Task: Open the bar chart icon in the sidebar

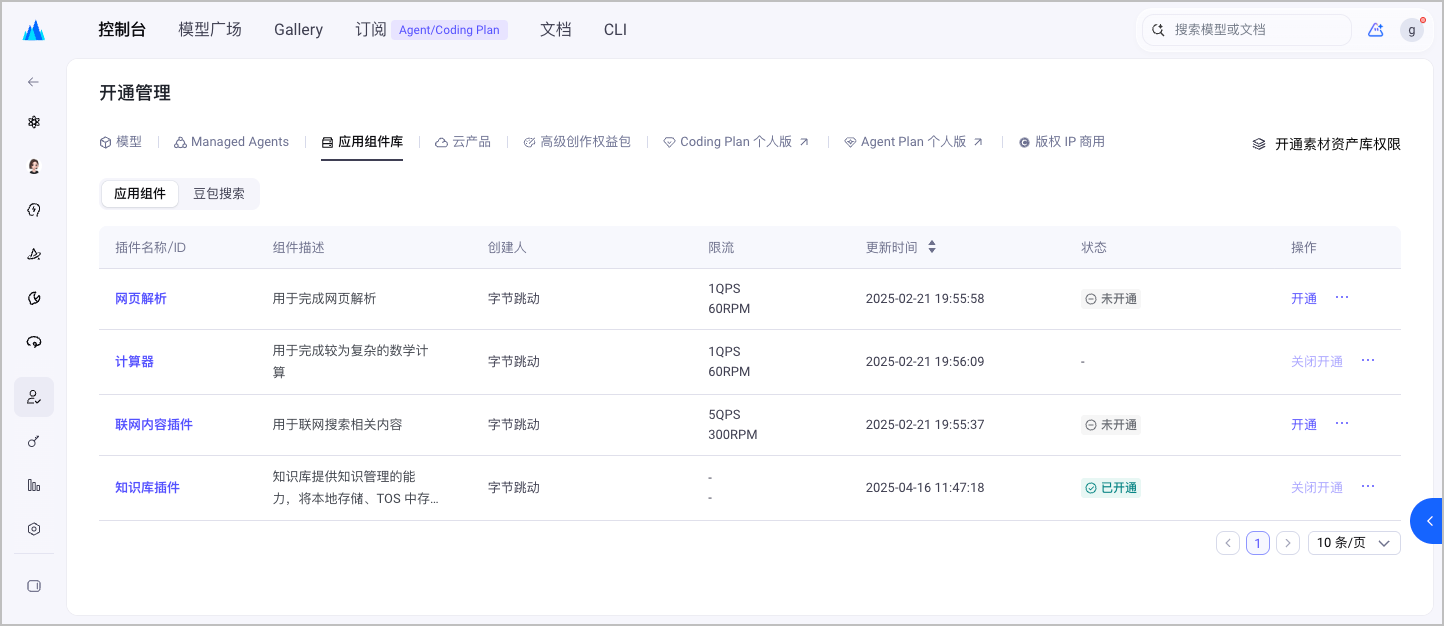Action: coord(34,485)
